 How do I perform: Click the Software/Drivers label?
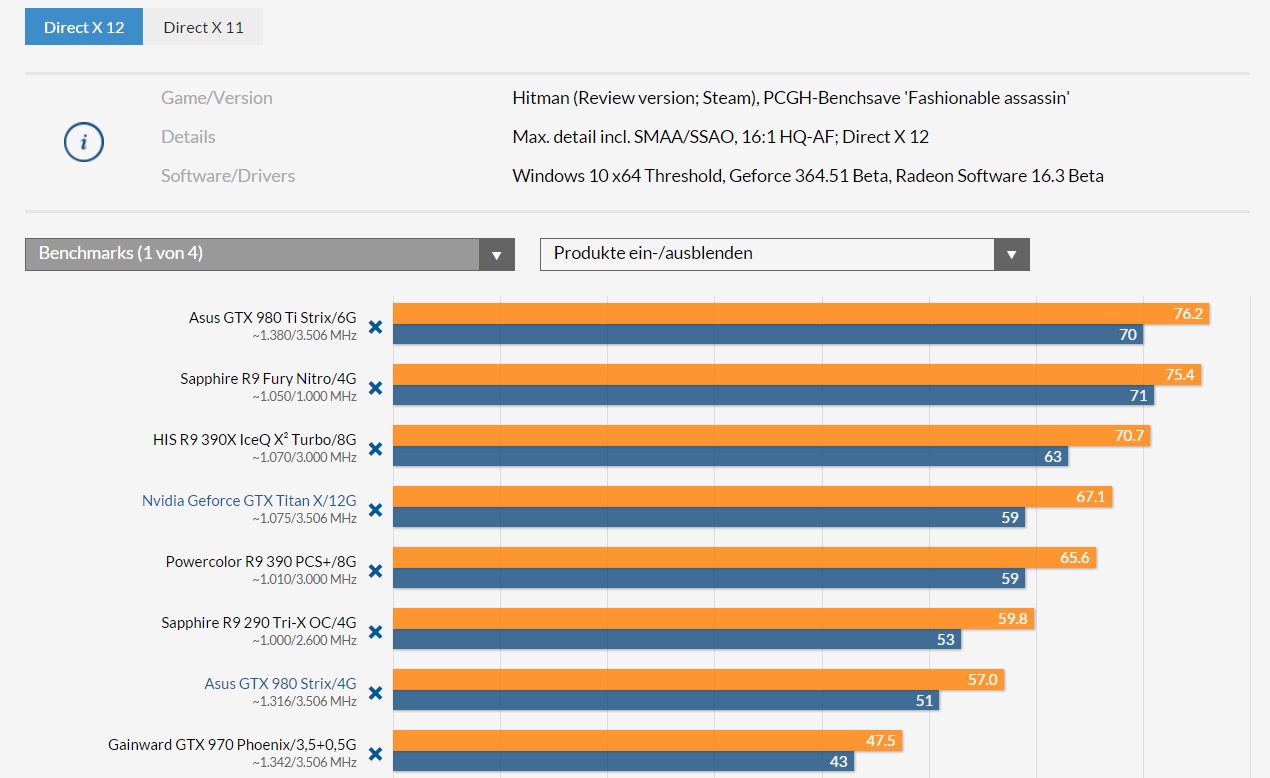pos(228,176)
